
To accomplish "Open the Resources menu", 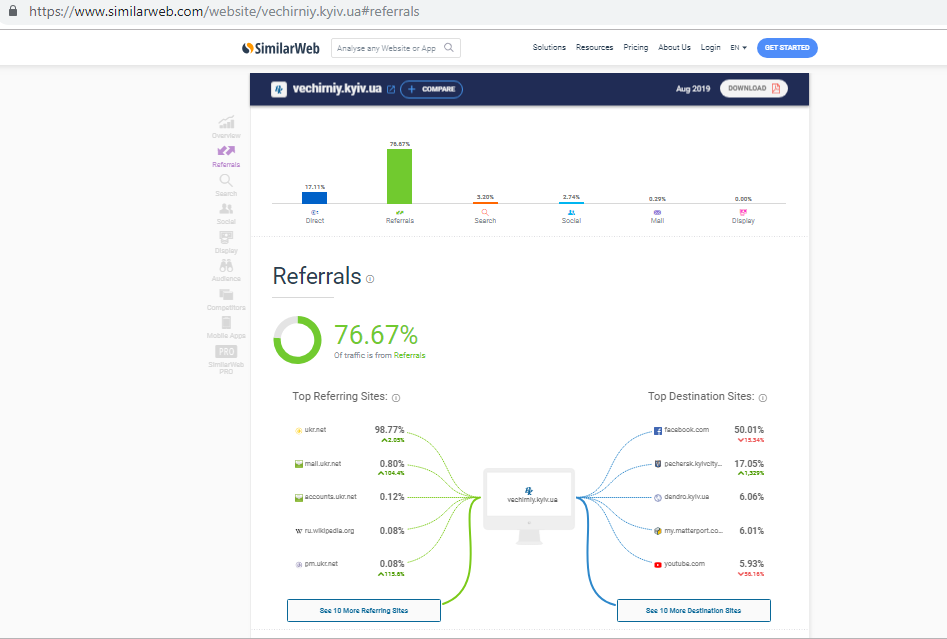I will (594, 47).
